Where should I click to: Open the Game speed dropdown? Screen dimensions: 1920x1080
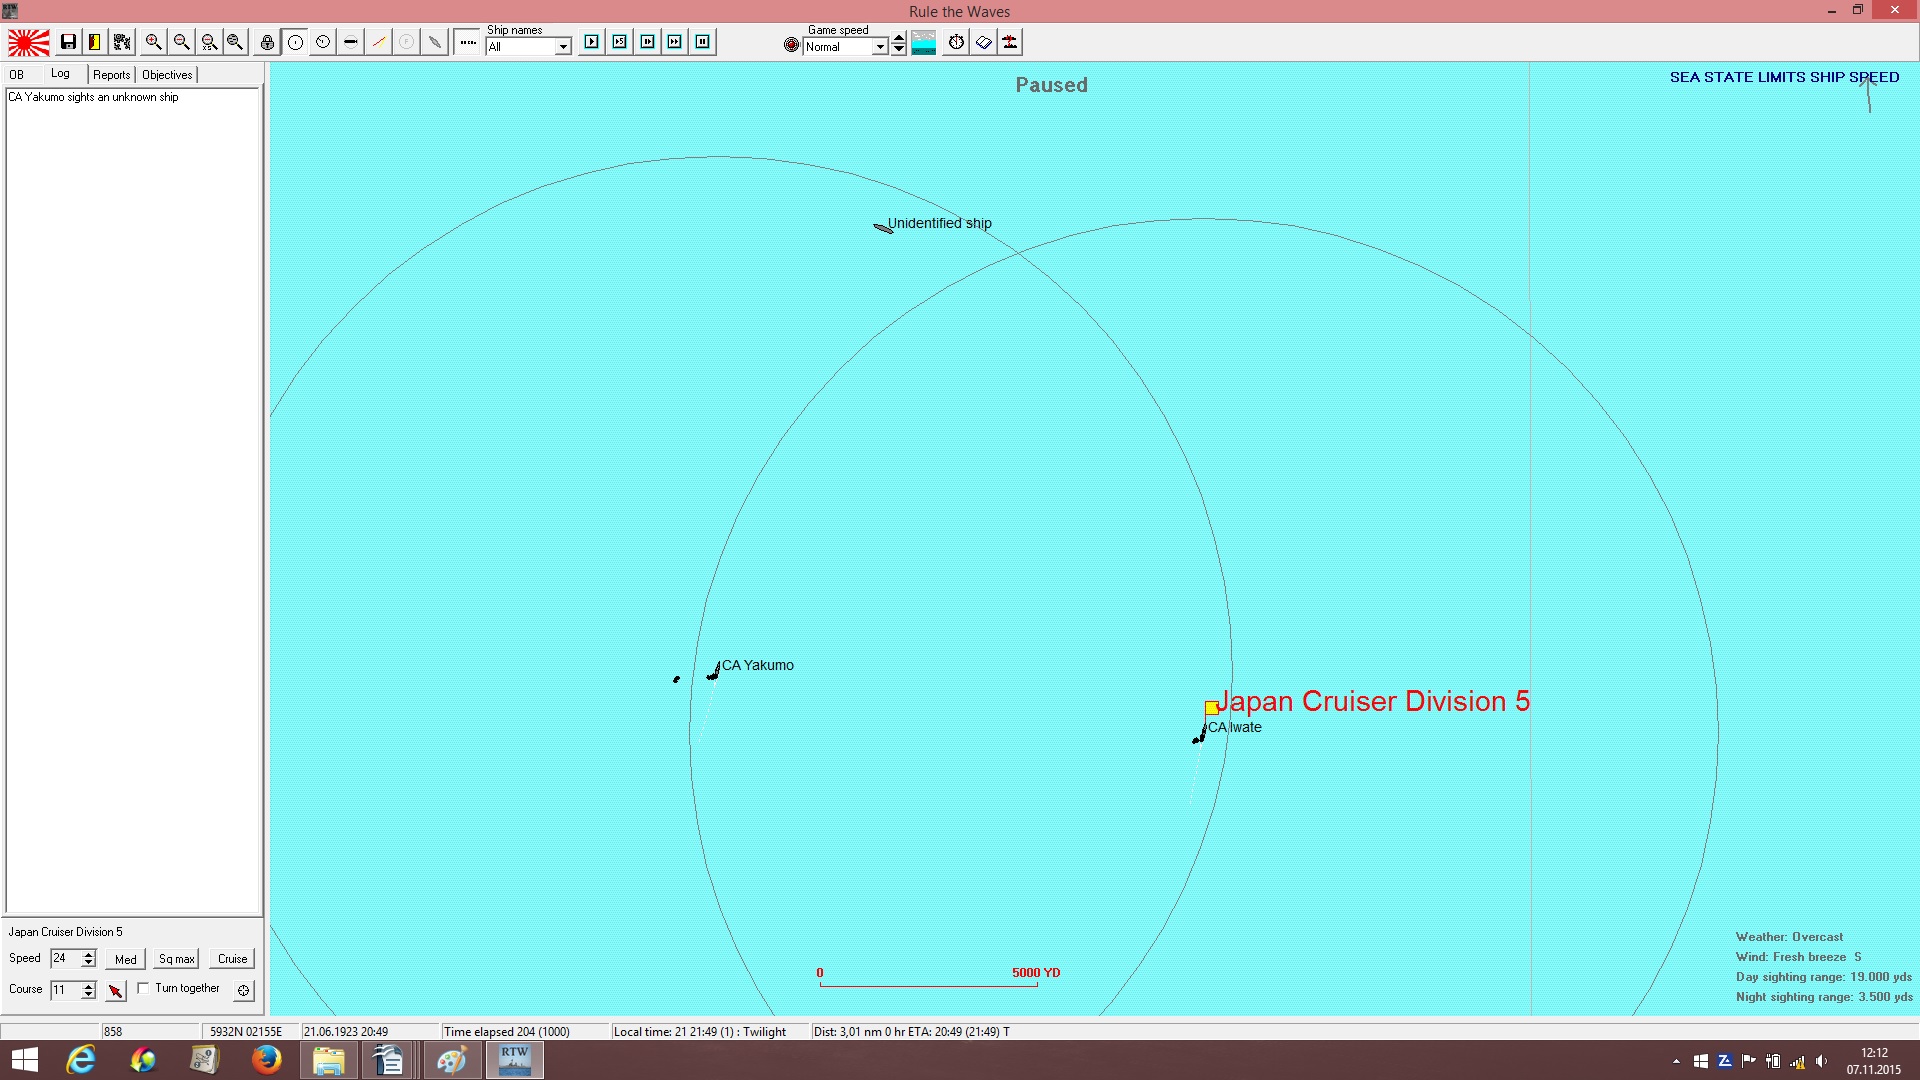click(880, 47)
